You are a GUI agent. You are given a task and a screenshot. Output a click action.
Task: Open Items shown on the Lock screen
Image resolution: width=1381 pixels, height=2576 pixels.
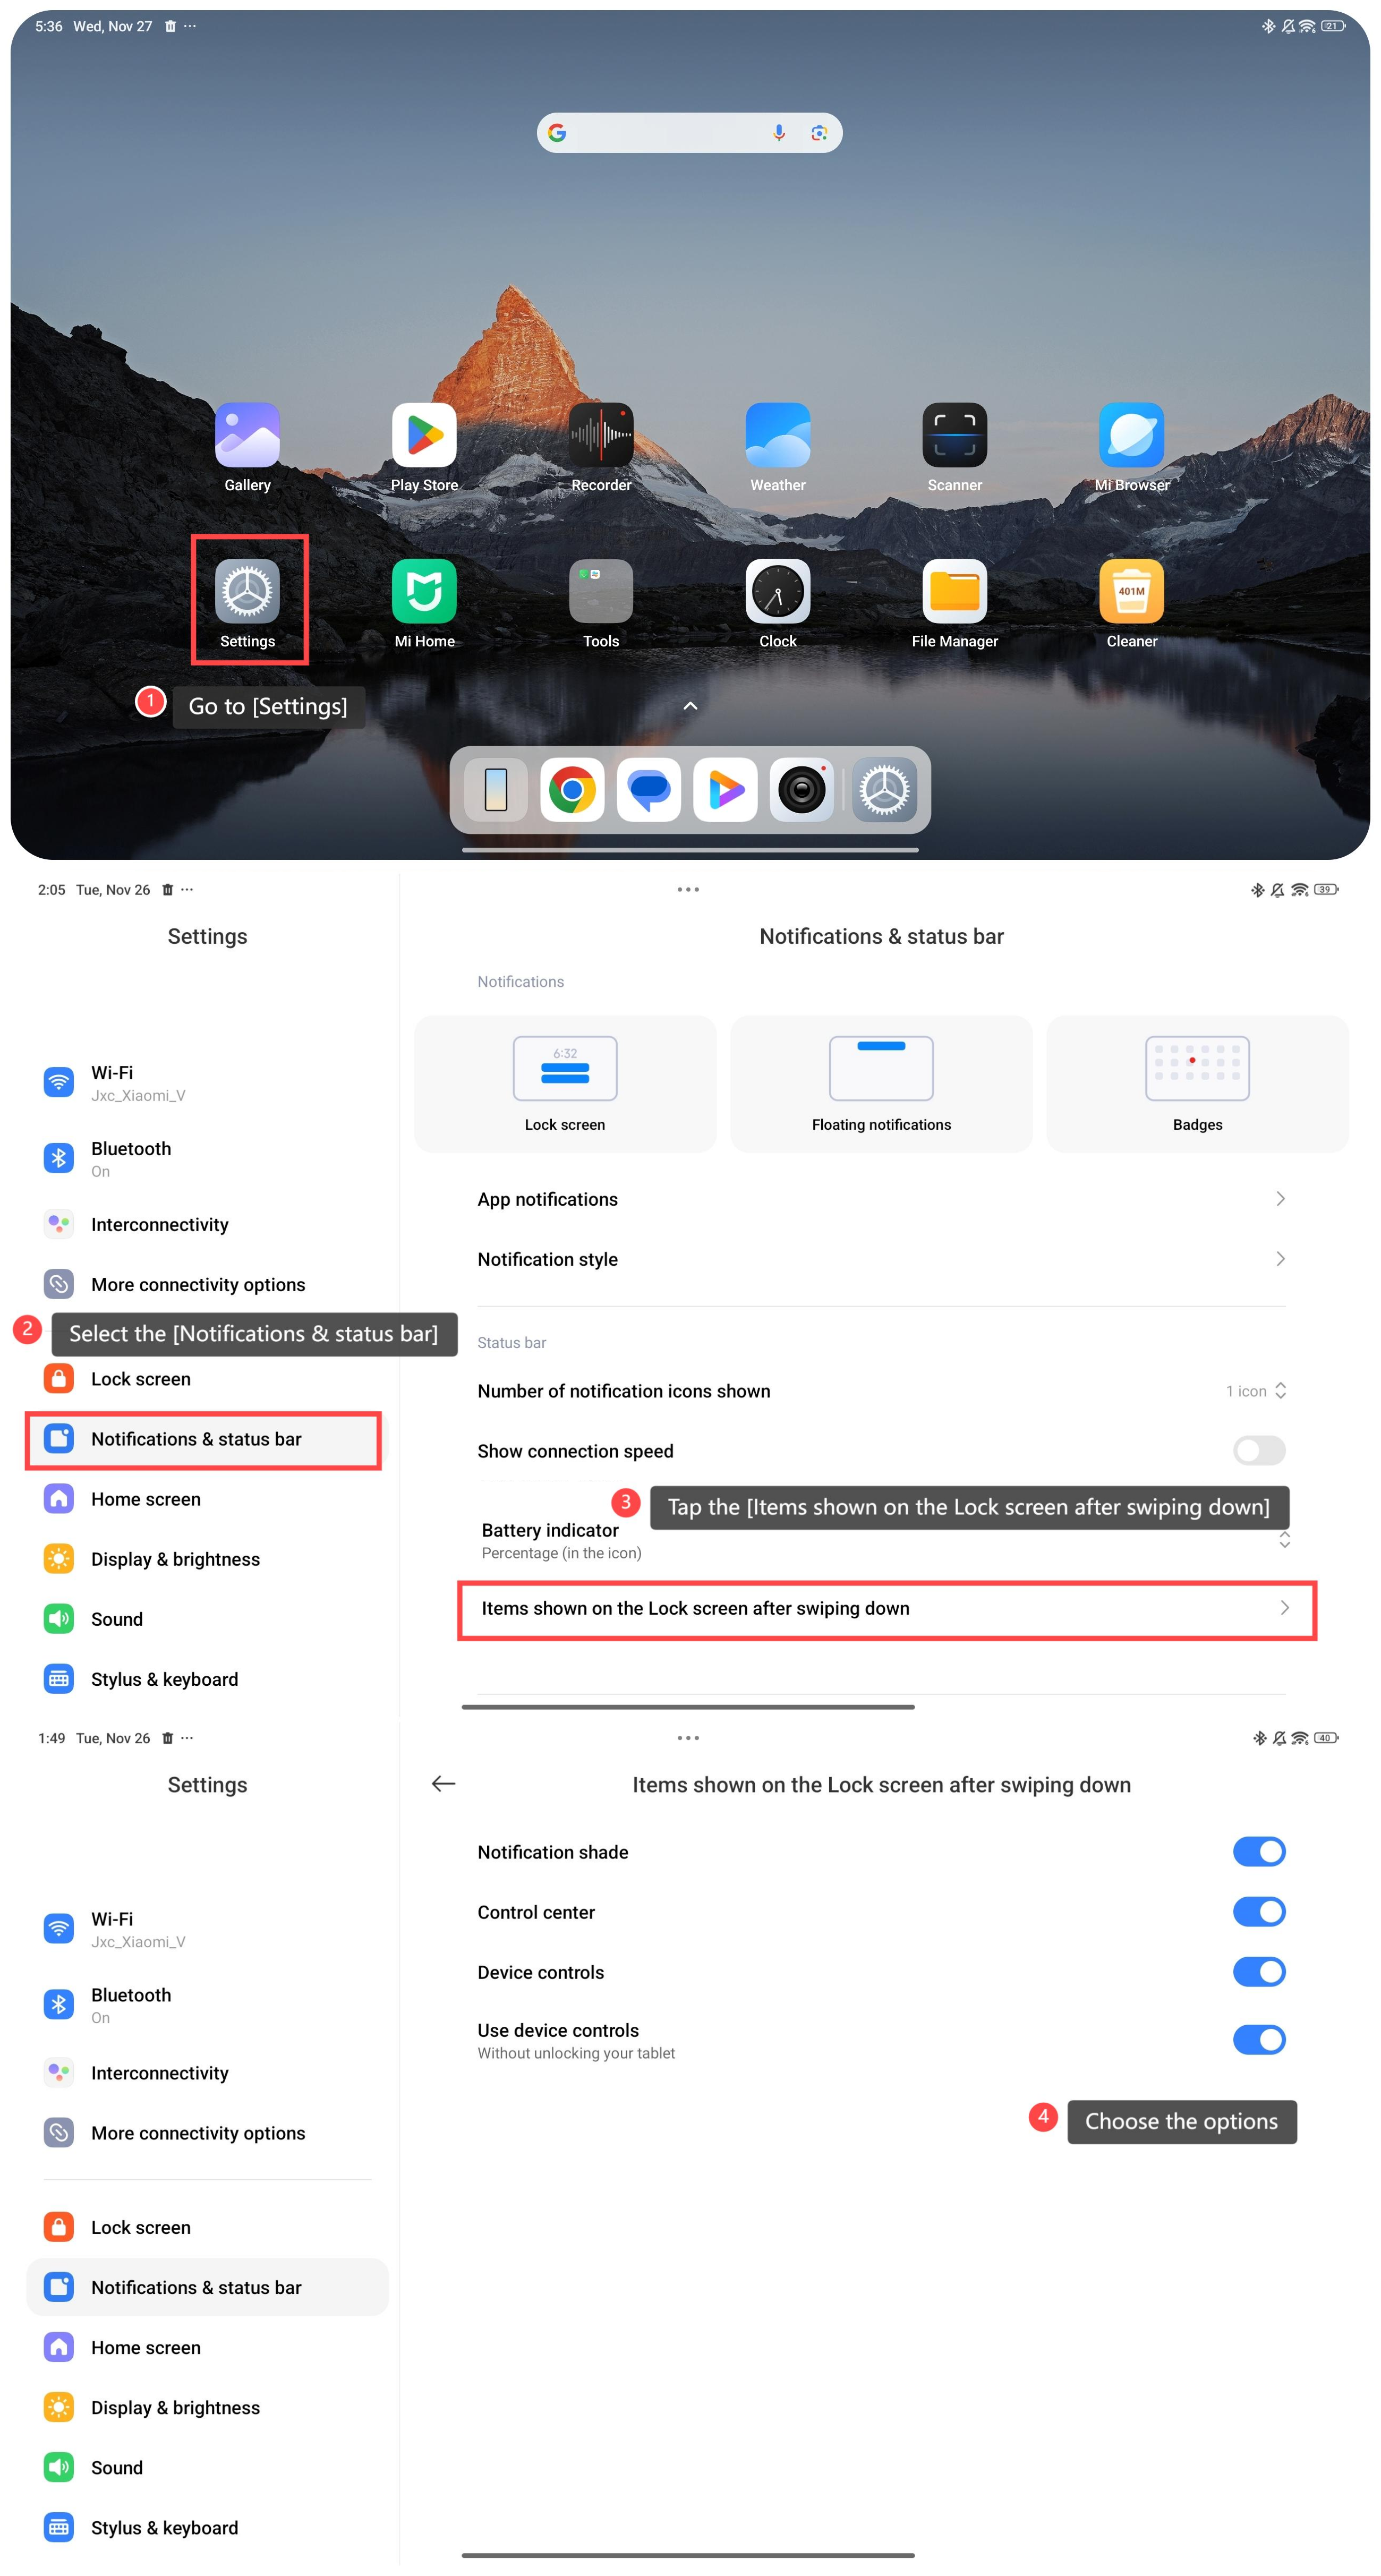(x=886, y=1608)
